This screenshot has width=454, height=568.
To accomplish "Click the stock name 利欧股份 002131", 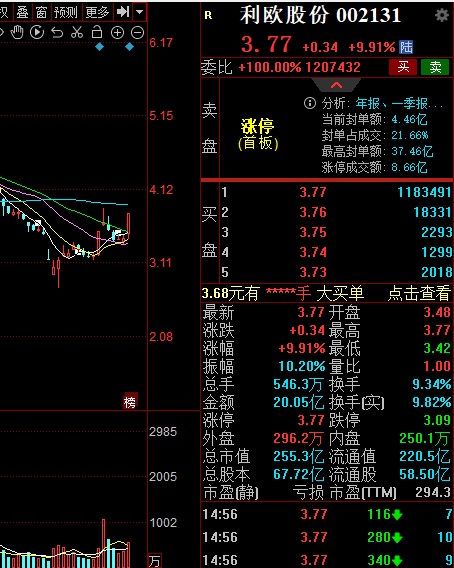I will (x=320, y=16).
